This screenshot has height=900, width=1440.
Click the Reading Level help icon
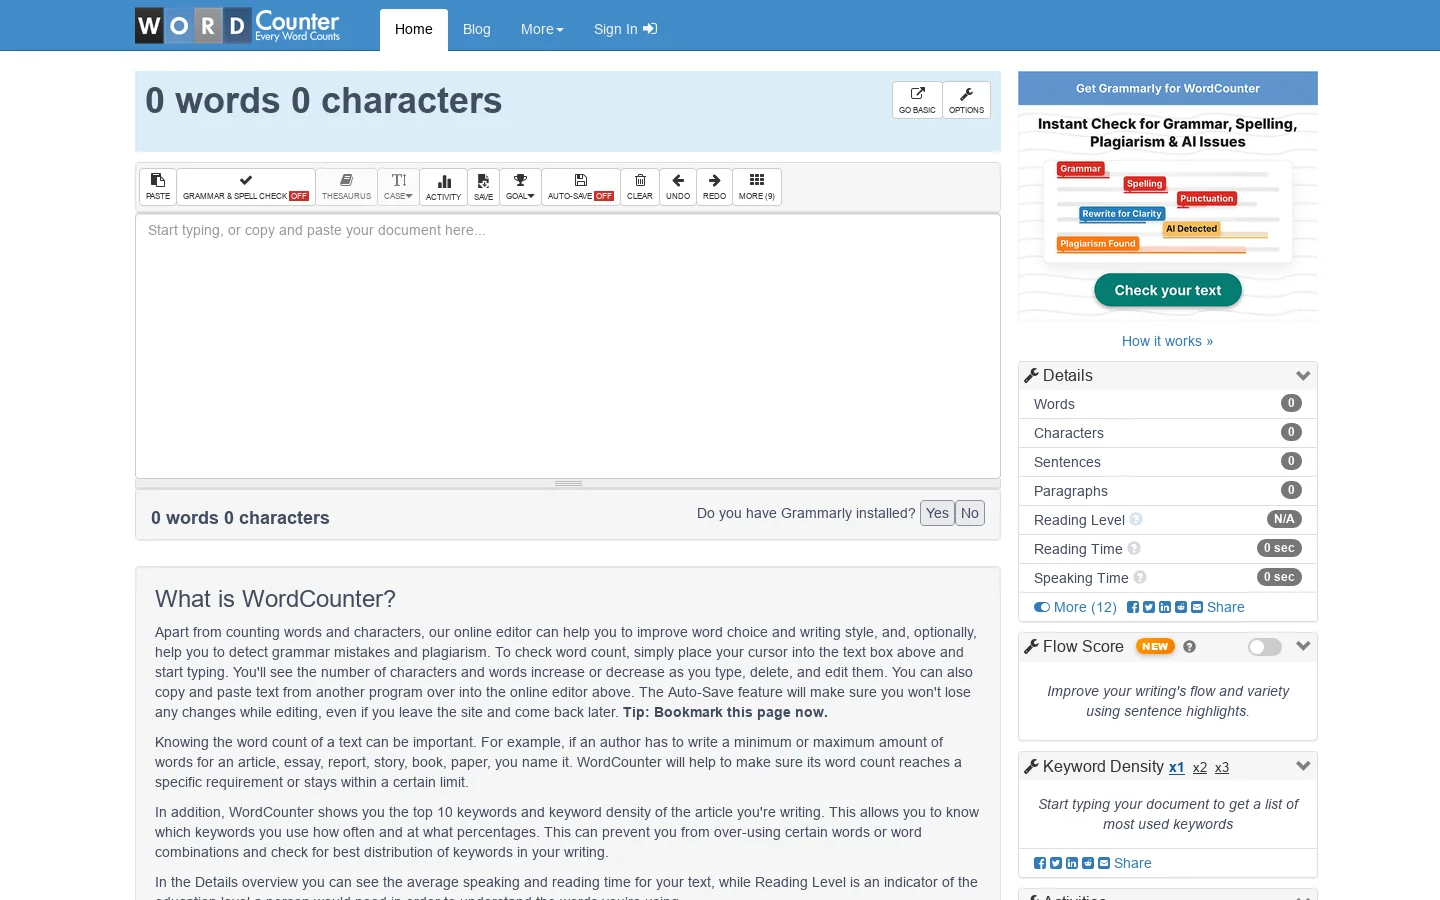coord(1136,519)
